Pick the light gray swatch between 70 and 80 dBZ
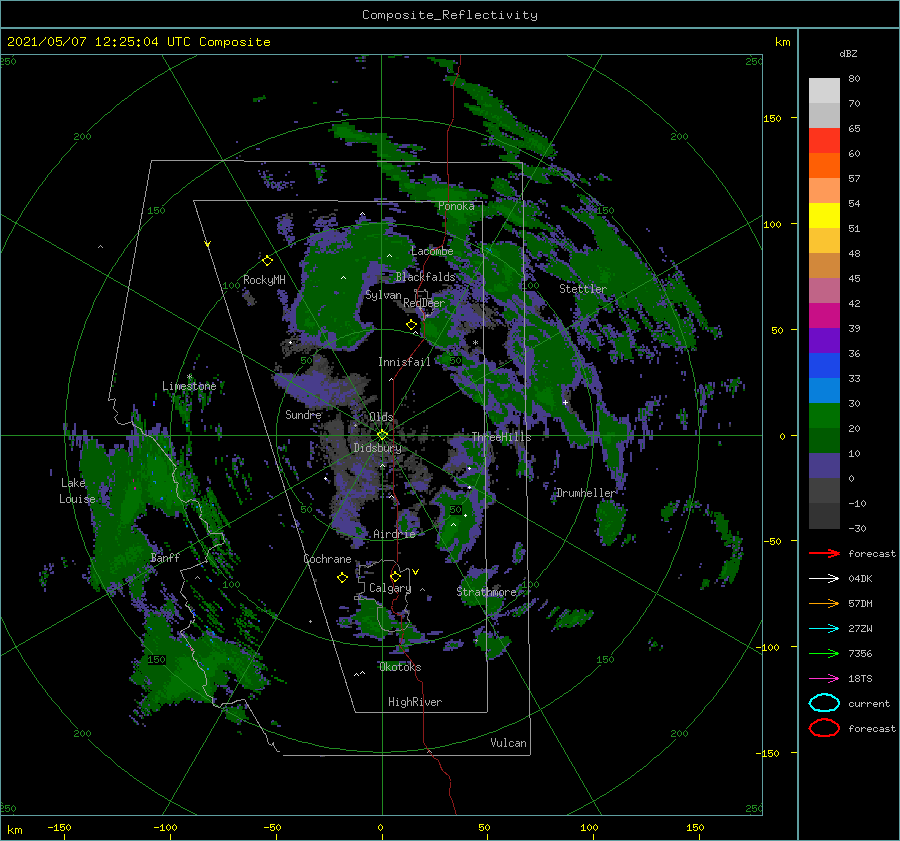This screenshot has width=900, height=841. [x=824, y=91]
